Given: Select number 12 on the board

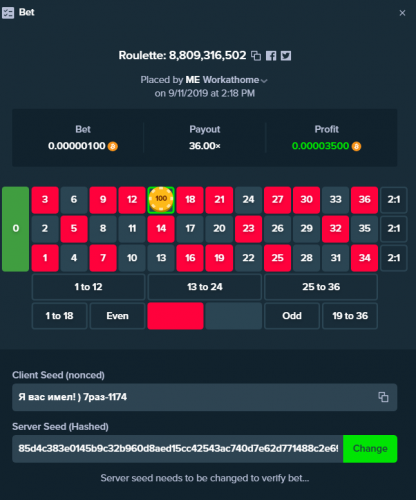Looking at the screenshot, I should (x=132, y=200).
